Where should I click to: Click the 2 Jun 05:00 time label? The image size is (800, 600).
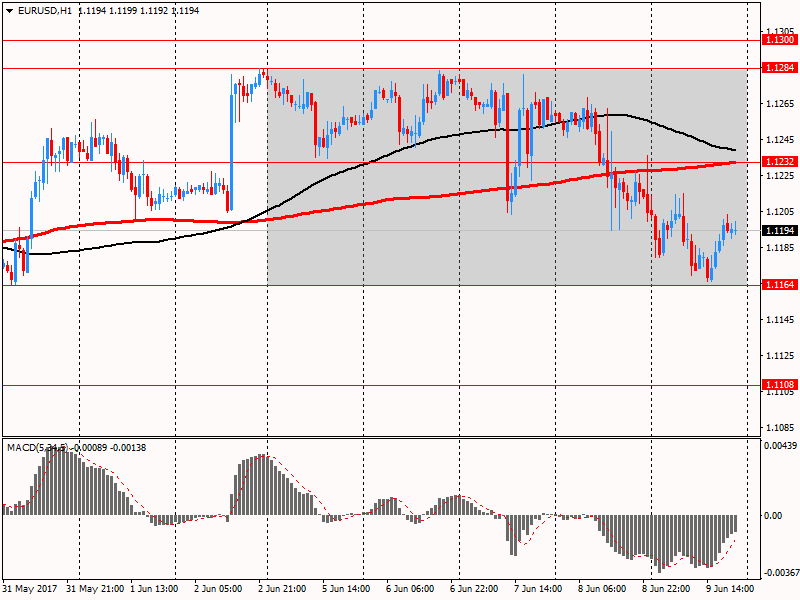[x=218, y=589]
